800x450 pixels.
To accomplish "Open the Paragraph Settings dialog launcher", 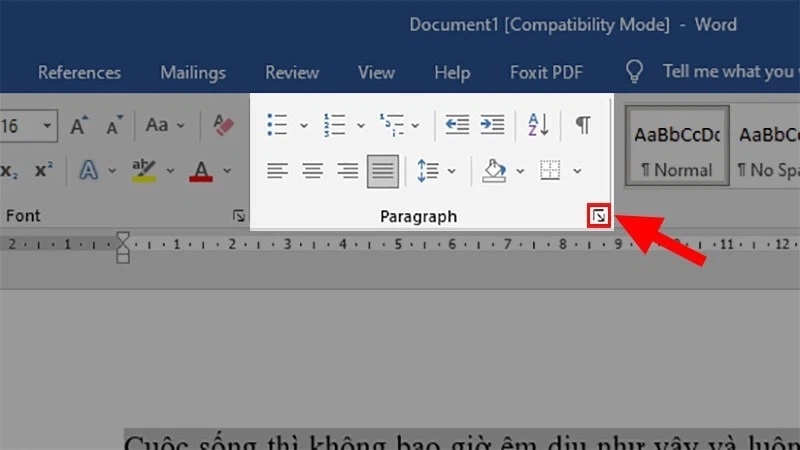I will pyautogui.click(x=598, y=216).
